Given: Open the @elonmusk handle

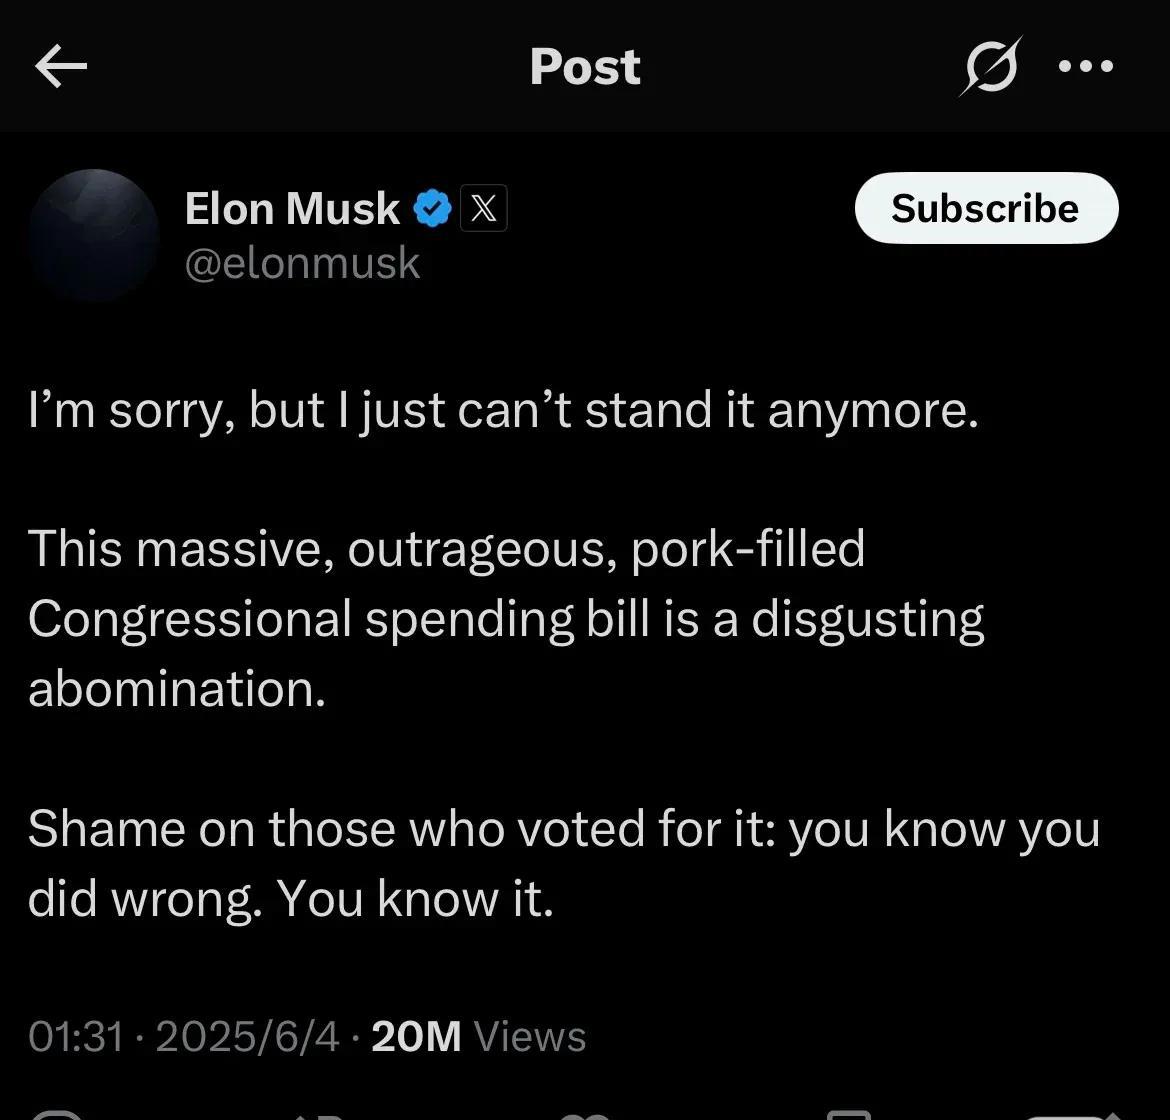Looking at the screenshot, I should 302,263.
